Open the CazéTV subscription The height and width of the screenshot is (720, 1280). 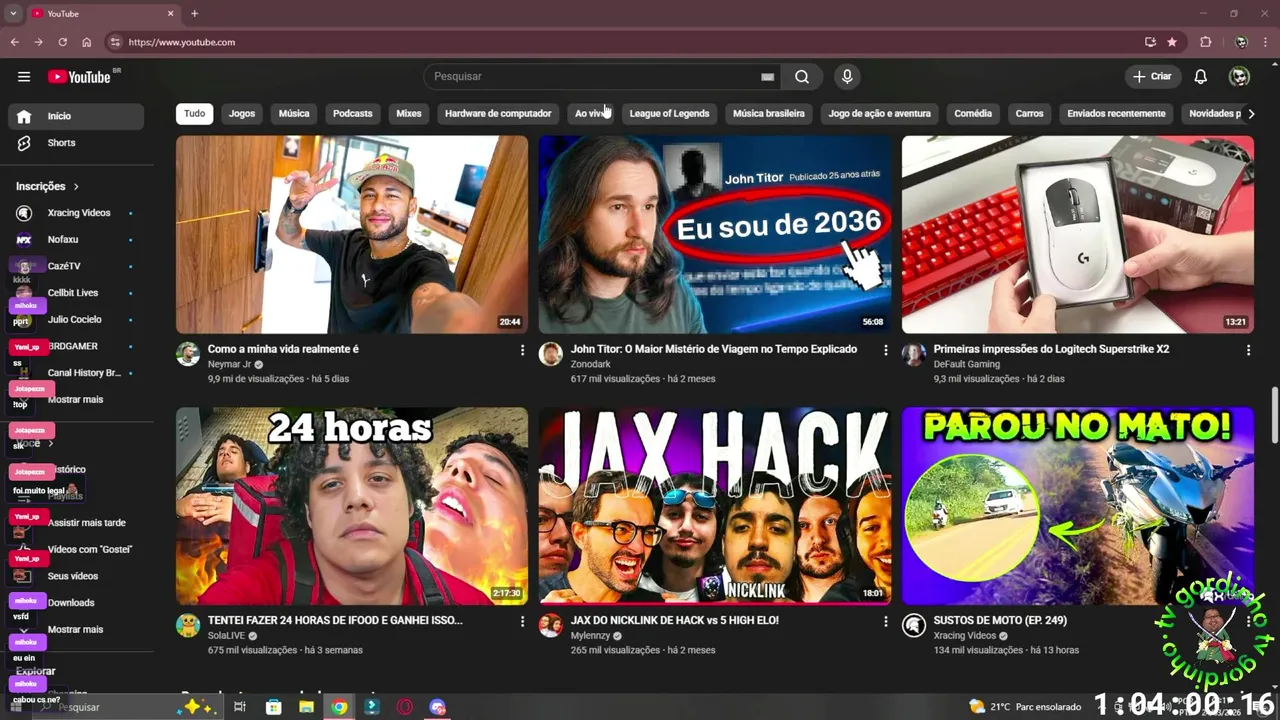coord(76,266)
